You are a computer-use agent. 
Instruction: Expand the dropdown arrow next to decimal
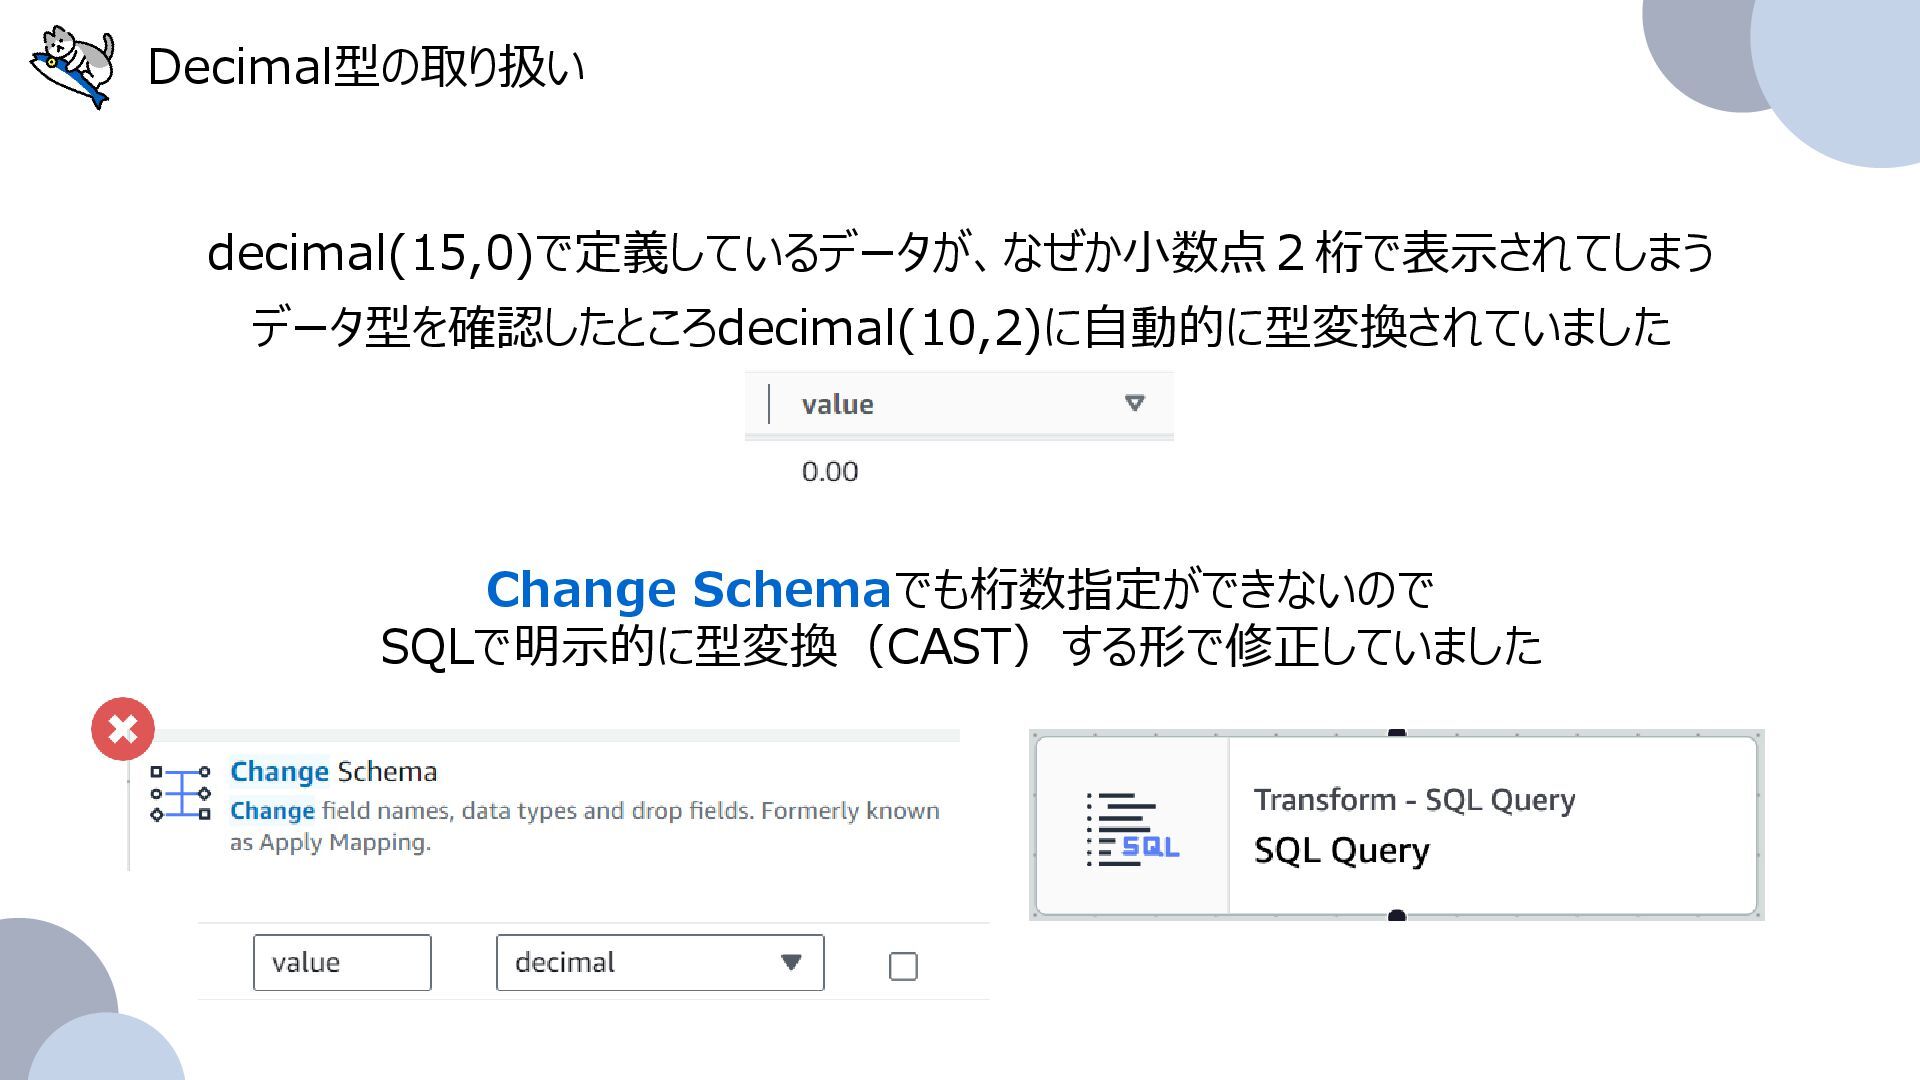(x=791, y=963)
